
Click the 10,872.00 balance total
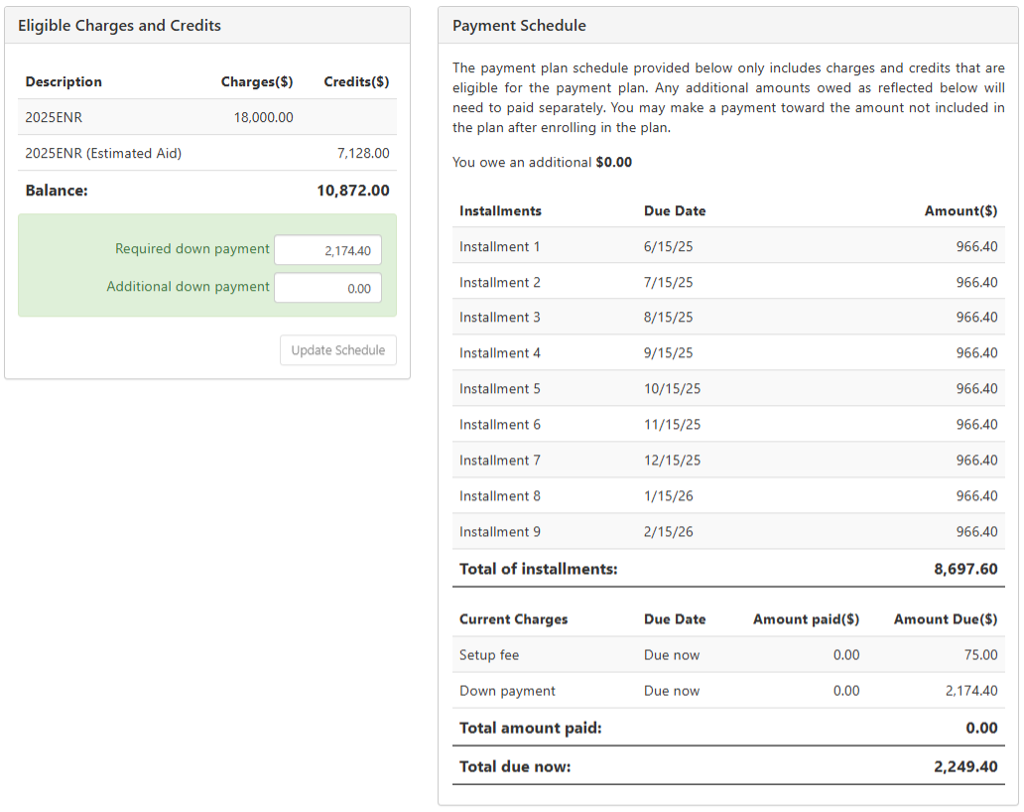point(353,190)
